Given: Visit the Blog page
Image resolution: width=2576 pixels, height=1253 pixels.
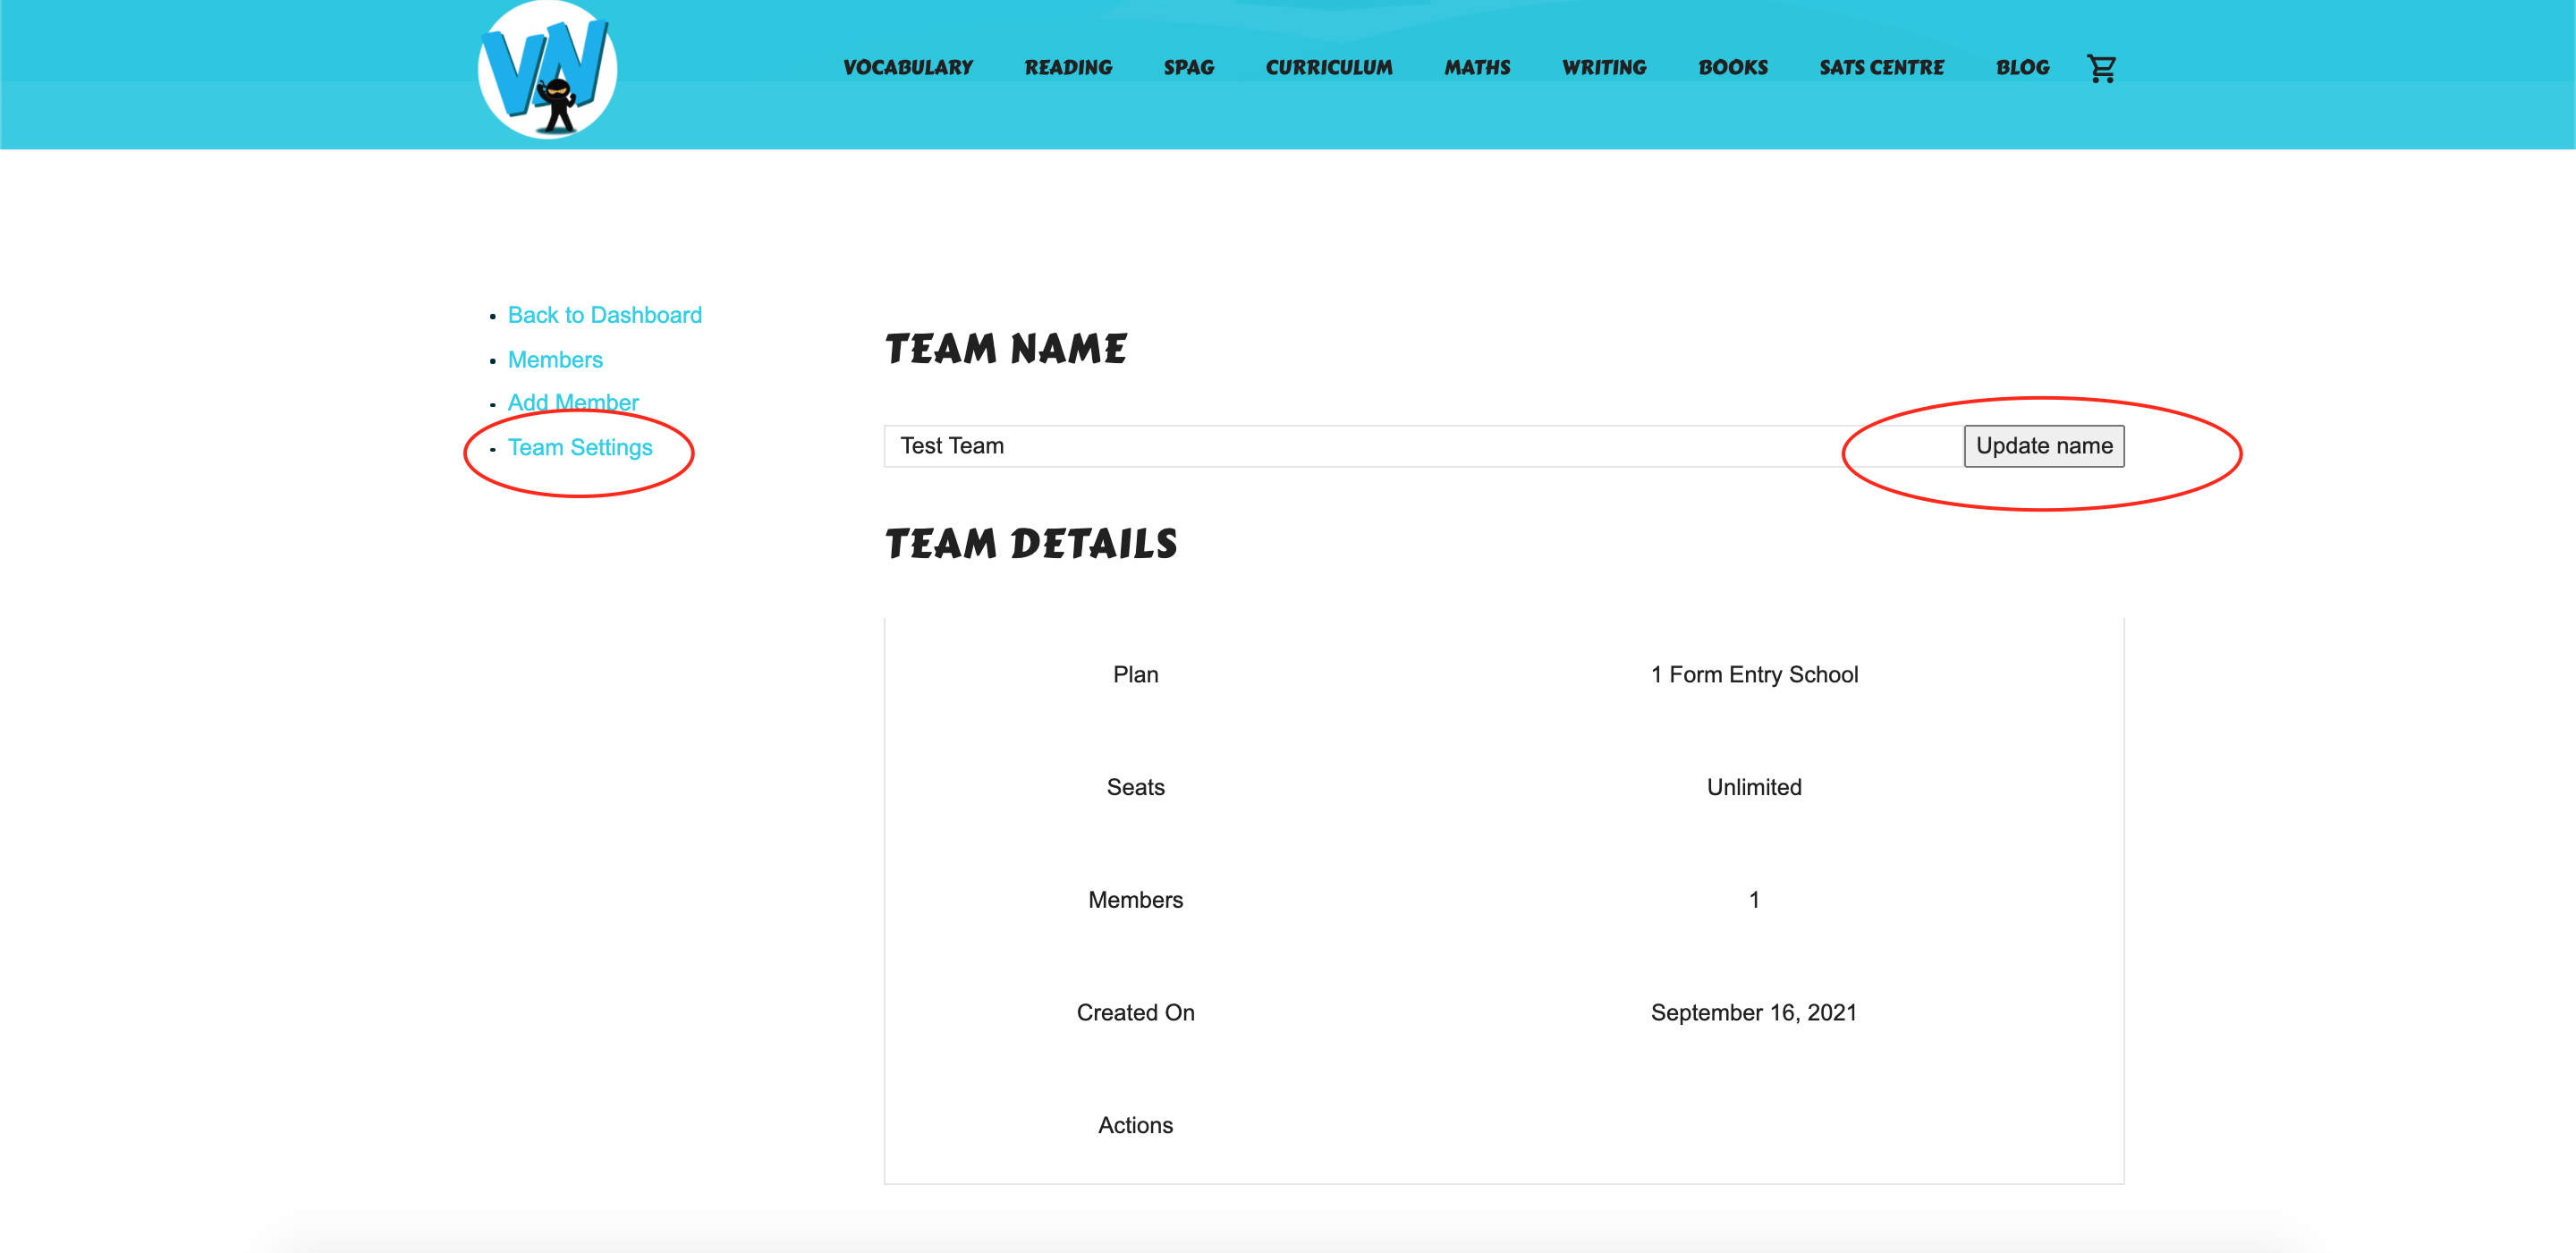Looking at the screenshot, I should tap(2022, 68).
